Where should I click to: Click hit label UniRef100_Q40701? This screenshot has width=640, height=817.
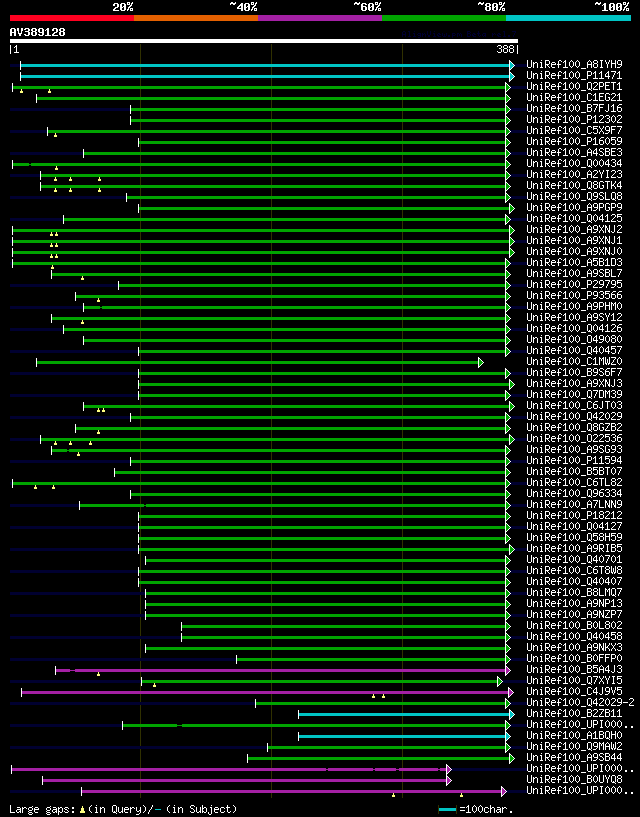(x=574, y=559)
